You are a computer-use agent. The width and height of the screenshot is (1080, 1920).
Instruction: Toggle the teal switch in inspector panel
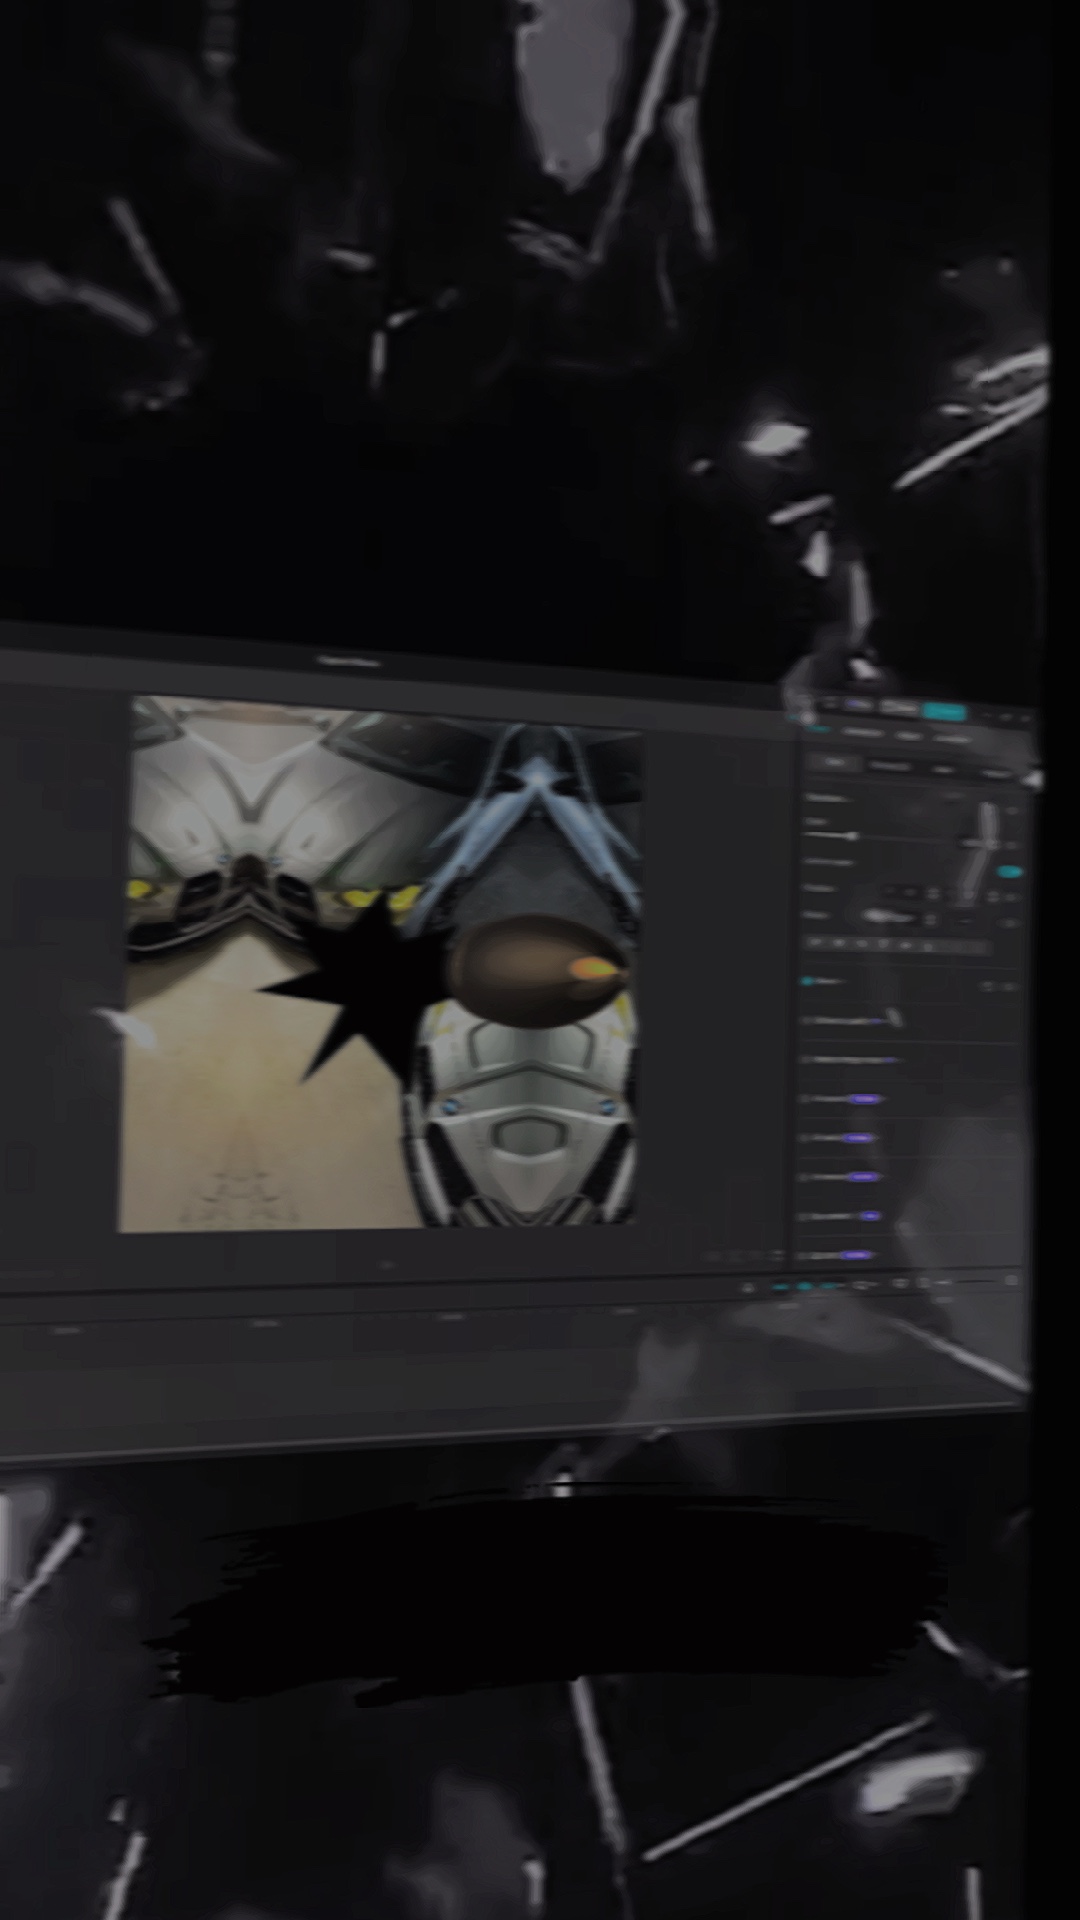(1010, 872)
